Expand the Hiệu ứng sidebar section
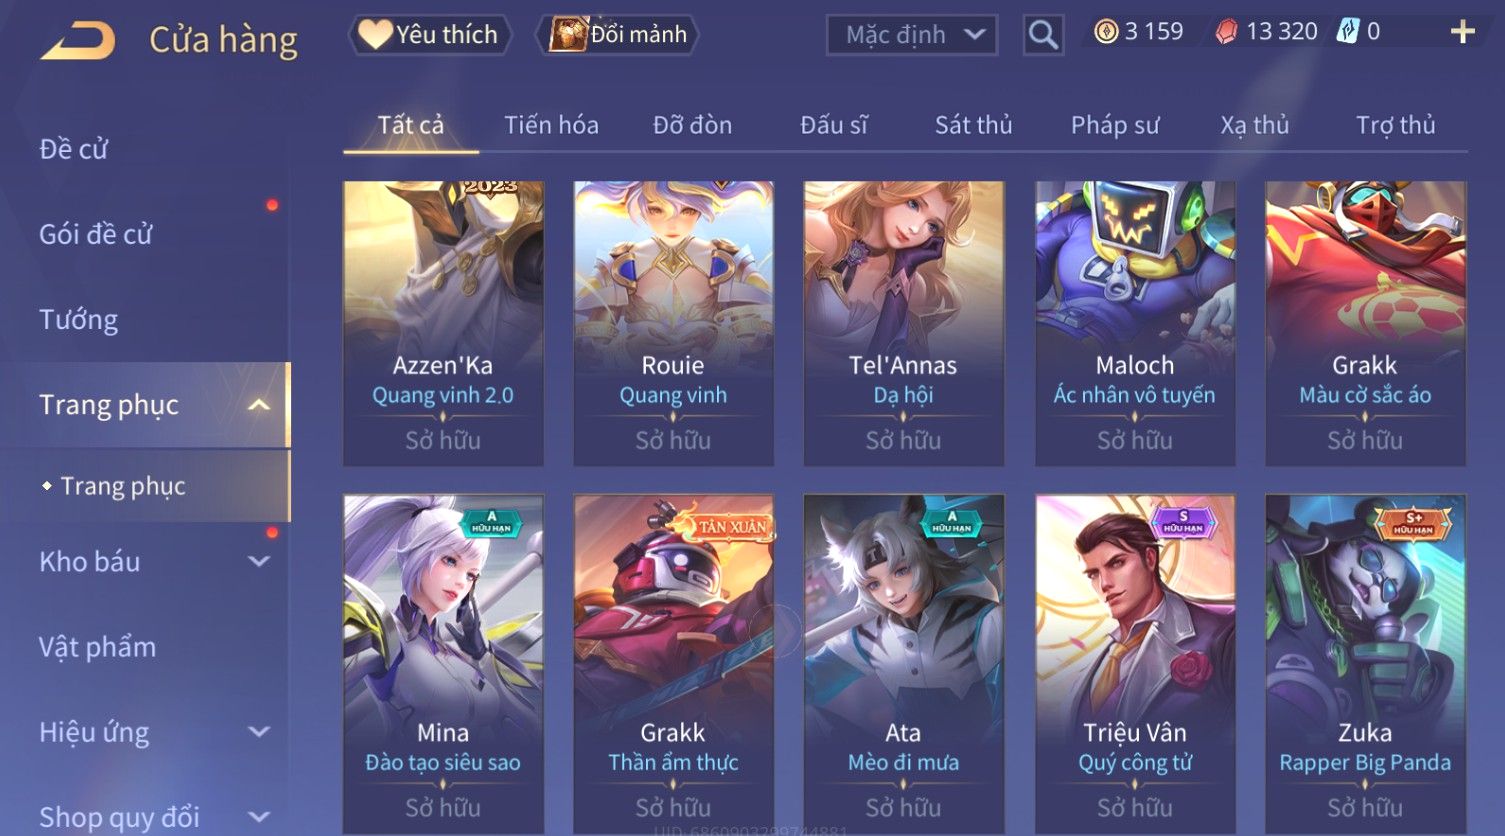 [259, 732]
